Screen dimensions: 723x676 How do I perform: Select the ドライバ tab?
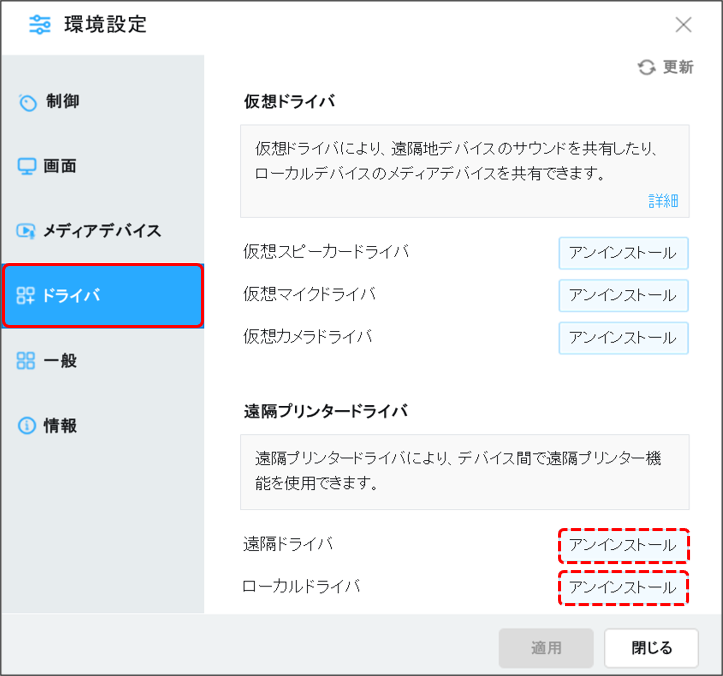click(102, 296)
